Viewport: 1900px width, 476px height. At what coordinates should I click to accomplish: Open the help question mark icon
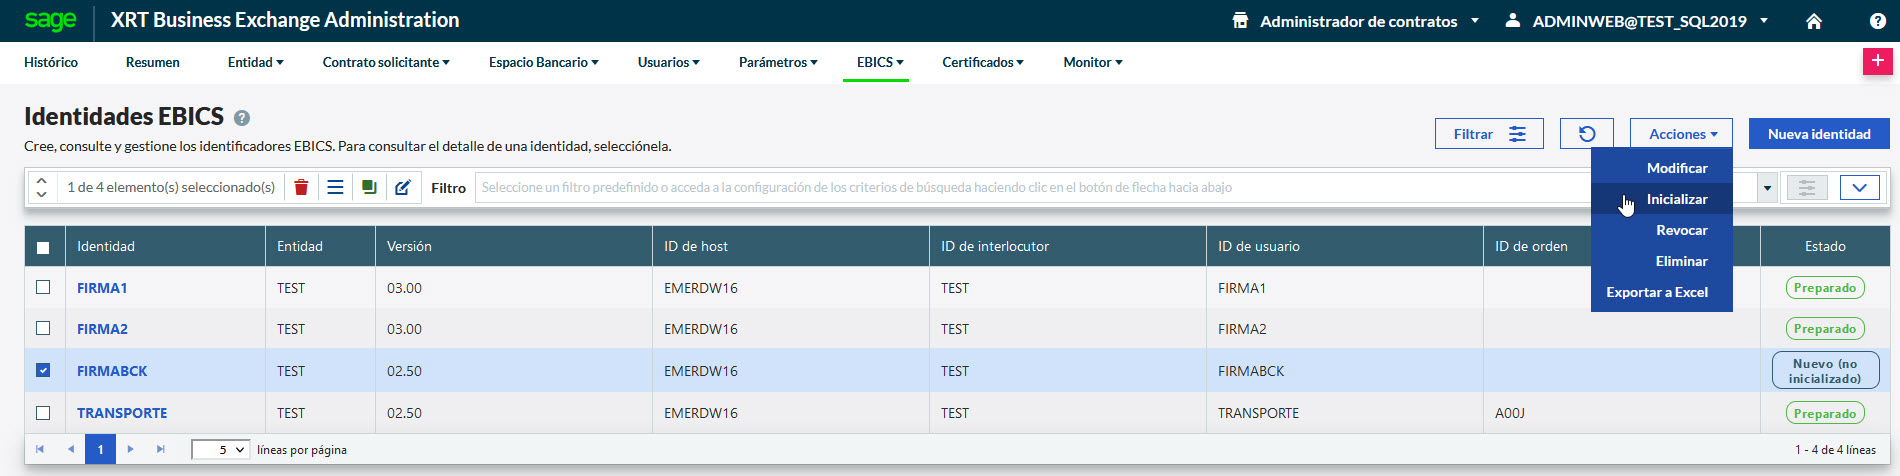[x=1878, y=21]
